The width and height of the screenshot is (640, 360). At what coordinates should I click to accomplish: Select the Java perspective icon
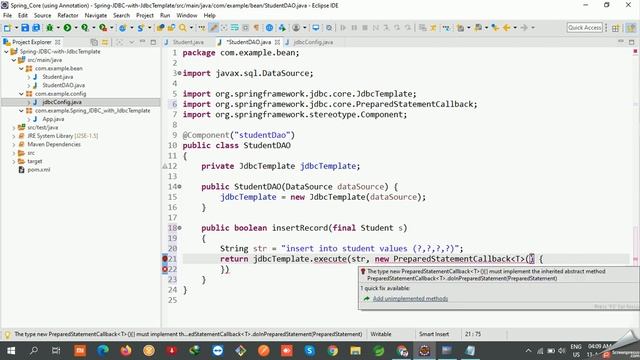(x=631, y=28)
